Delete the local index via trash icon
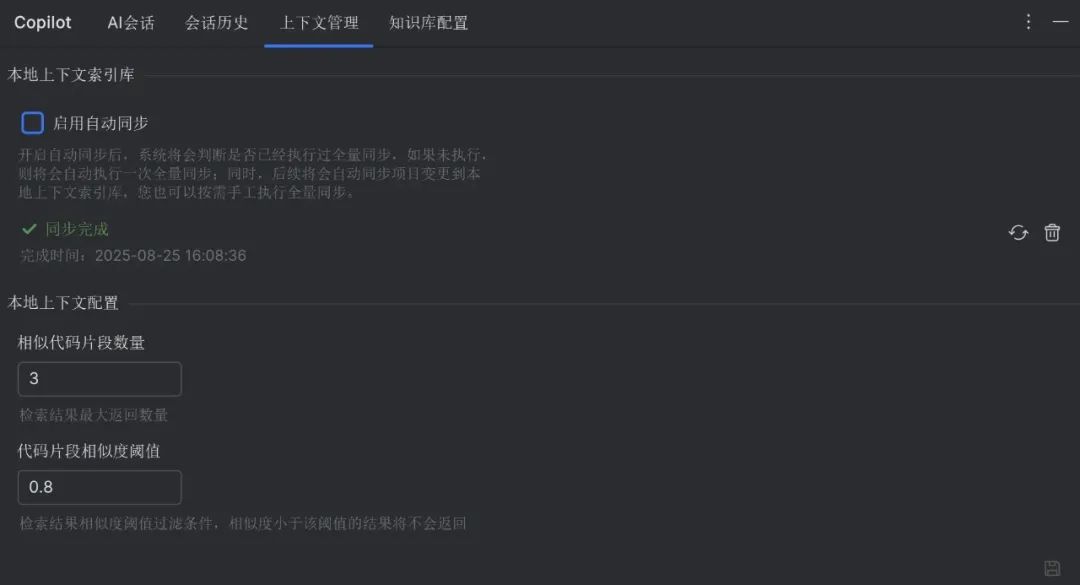Screen dimensions: 1080x585 click(1052, 233)
